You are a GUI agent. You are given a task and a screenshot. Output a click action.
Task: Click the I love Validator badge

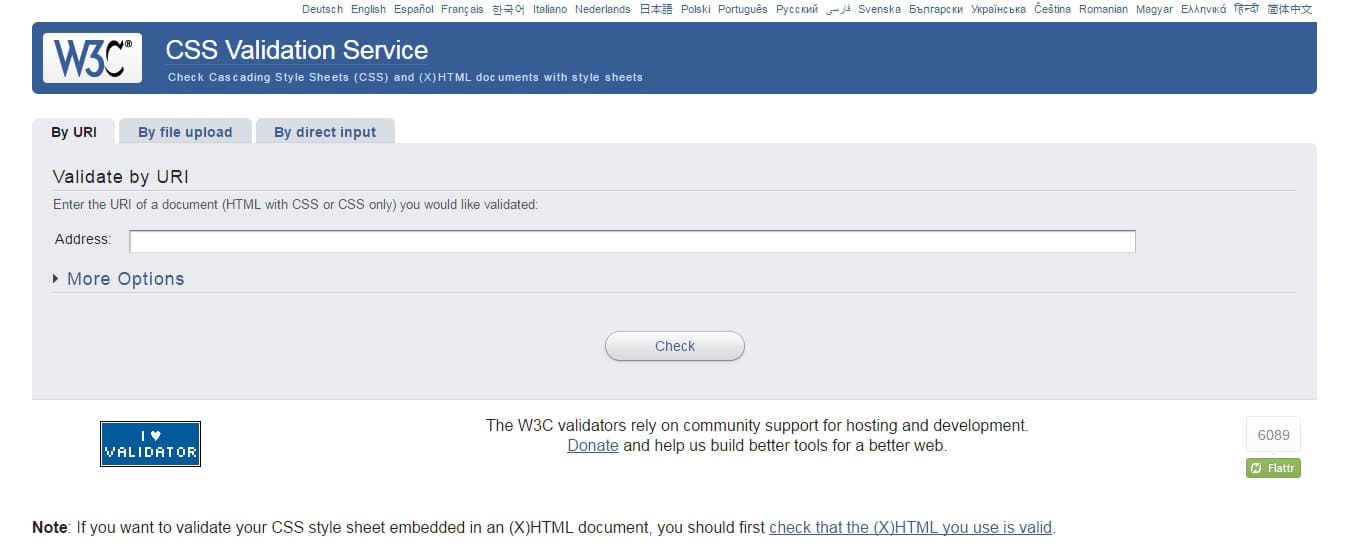tap(150, 443)
